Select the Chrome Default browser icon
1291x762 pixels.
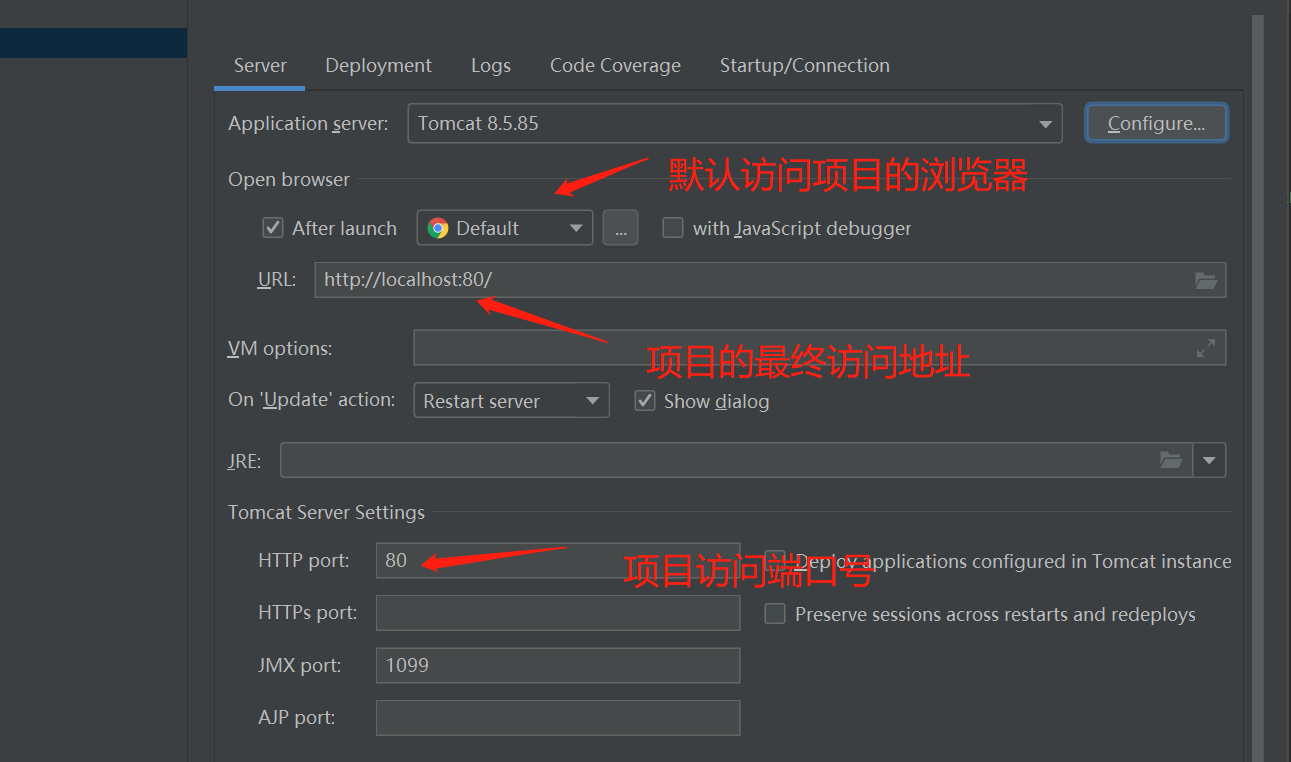pyautogui.click(x=438, y=228)
